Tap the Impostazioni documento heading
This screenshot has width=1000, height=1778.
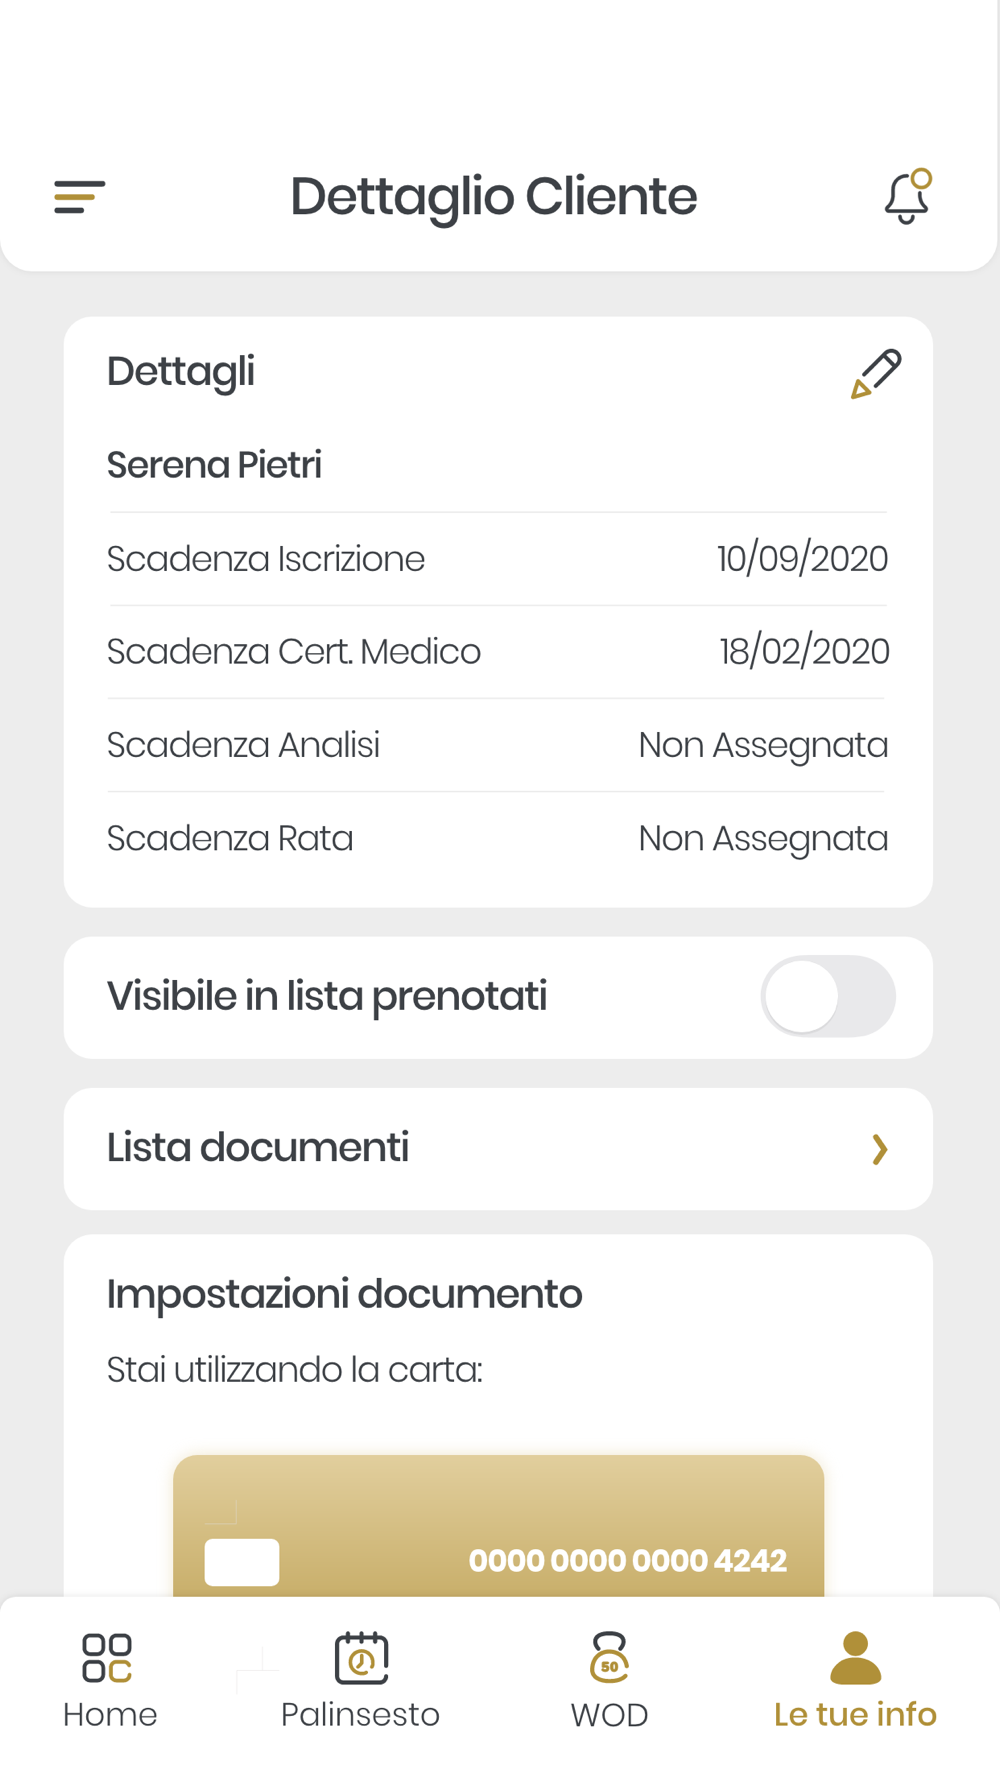coord(344,1294)
